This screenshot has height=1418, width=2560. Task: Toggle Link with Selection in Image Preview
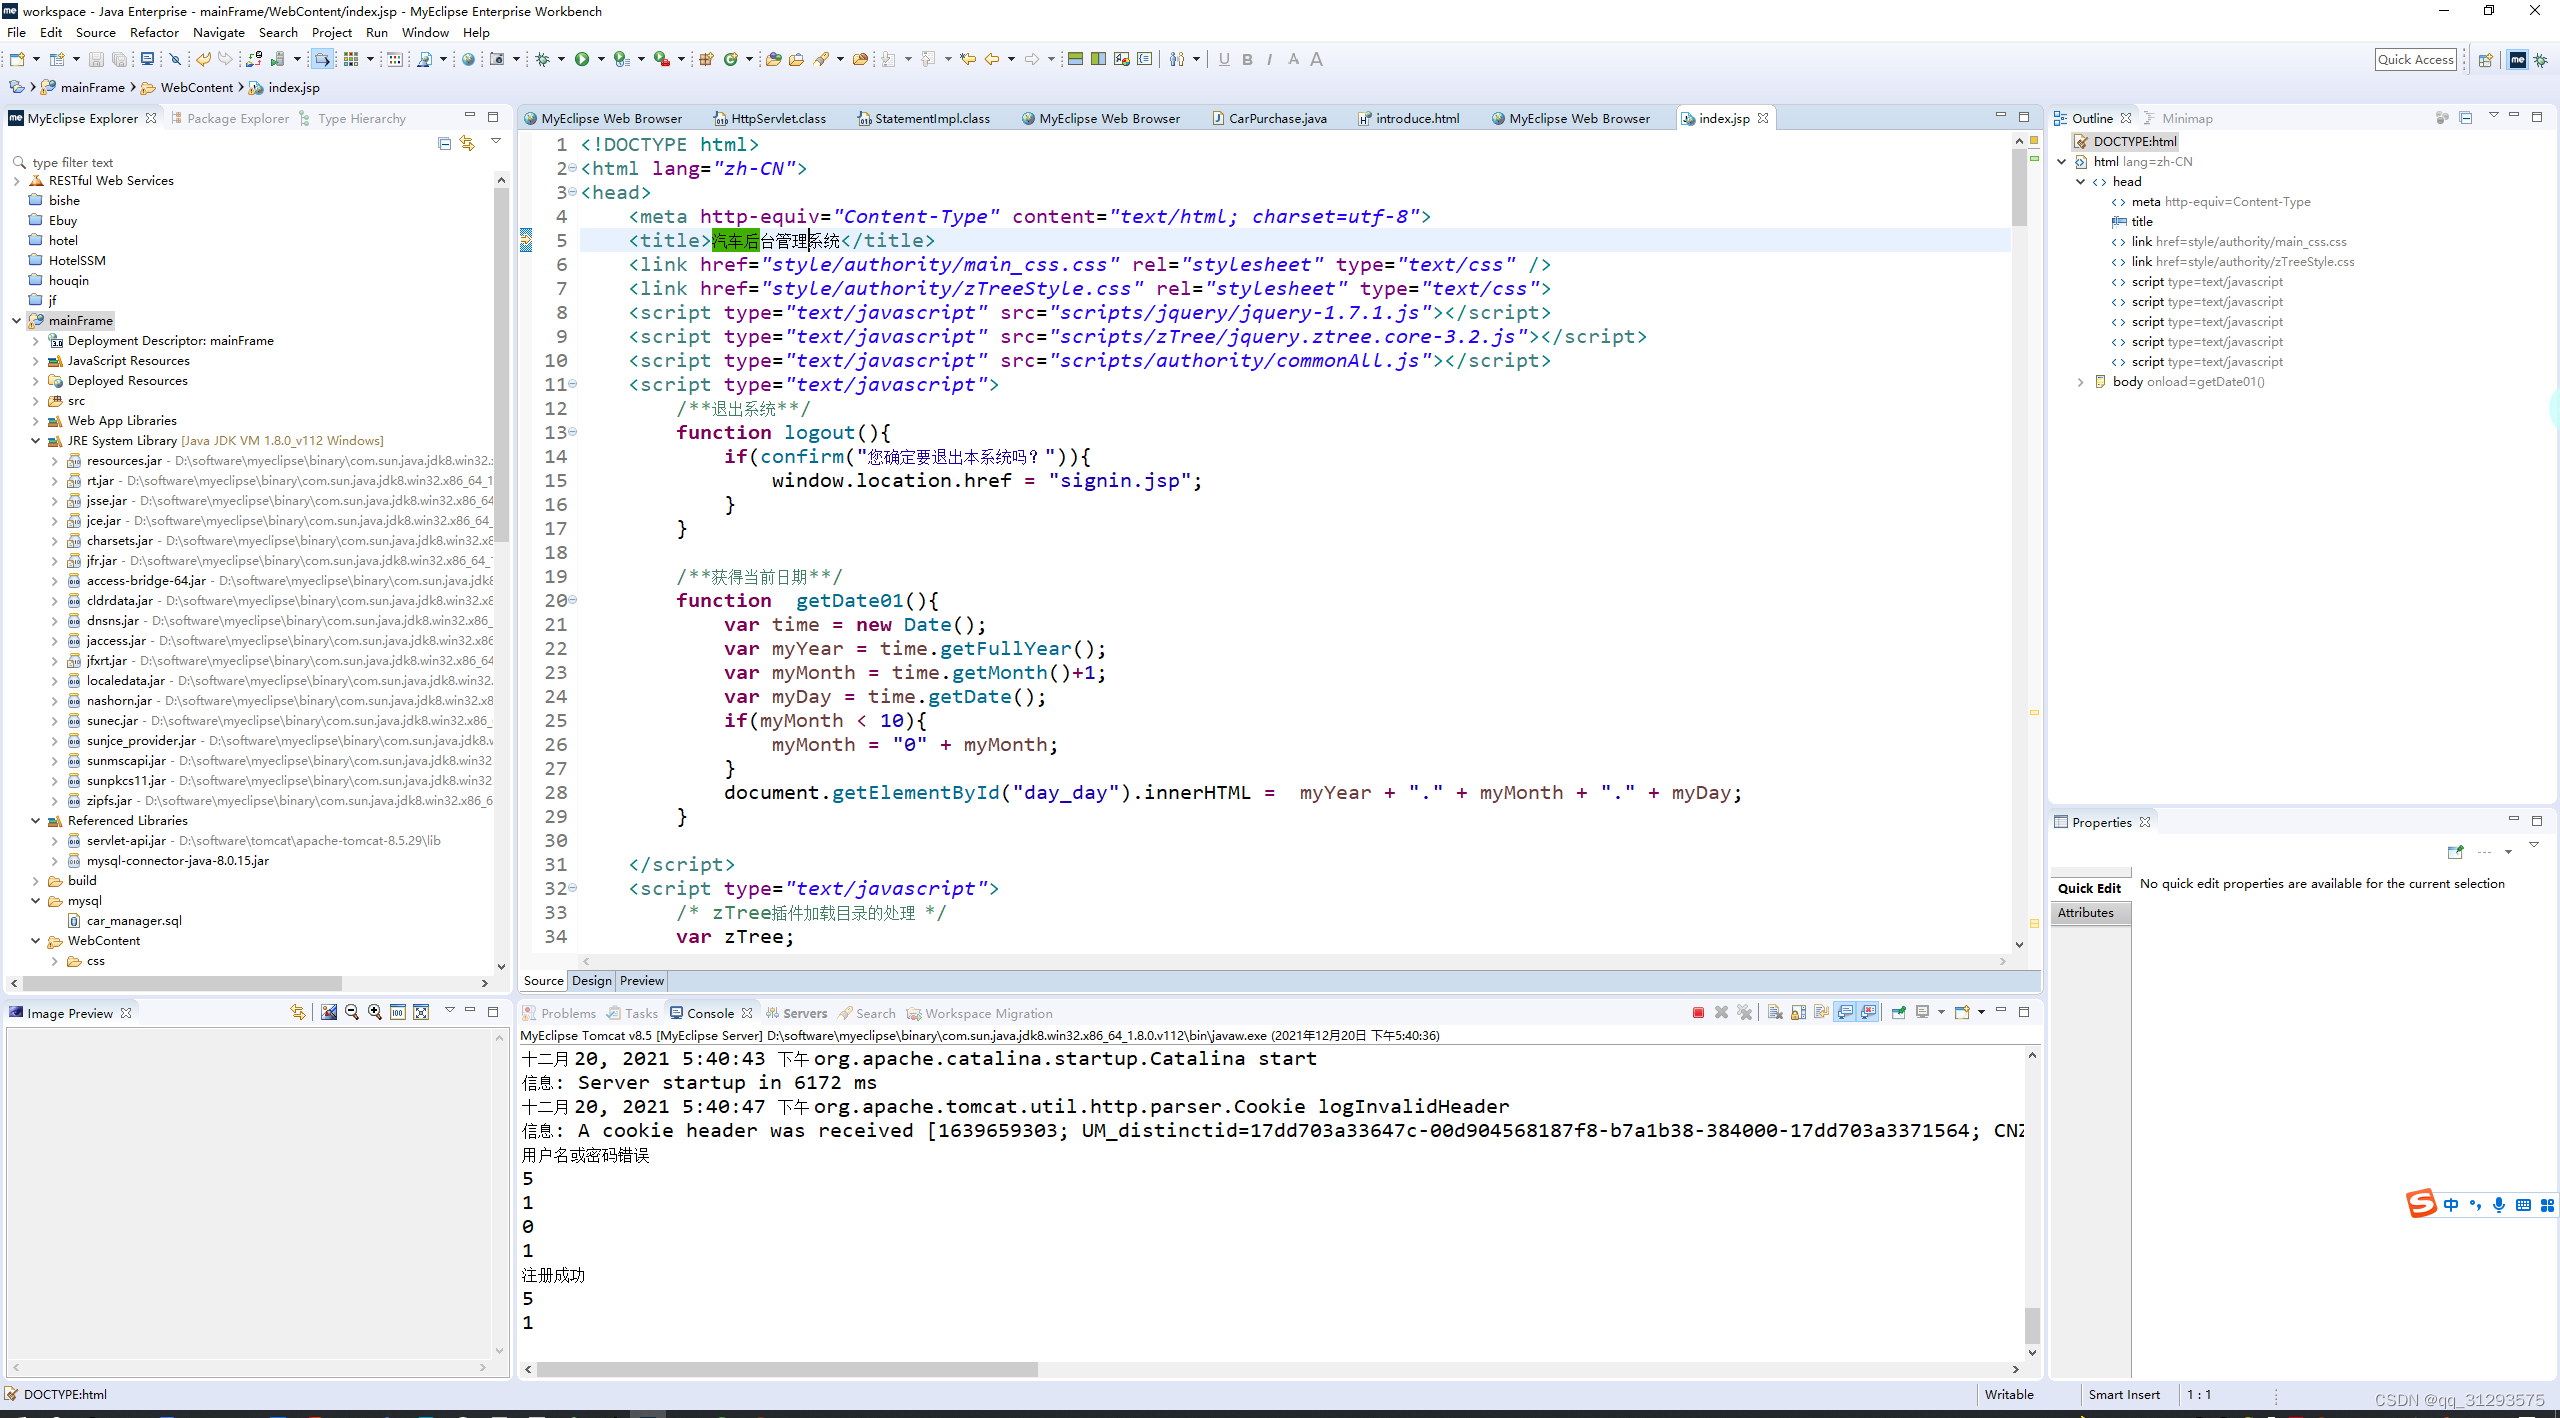[x=297, y=1013]
